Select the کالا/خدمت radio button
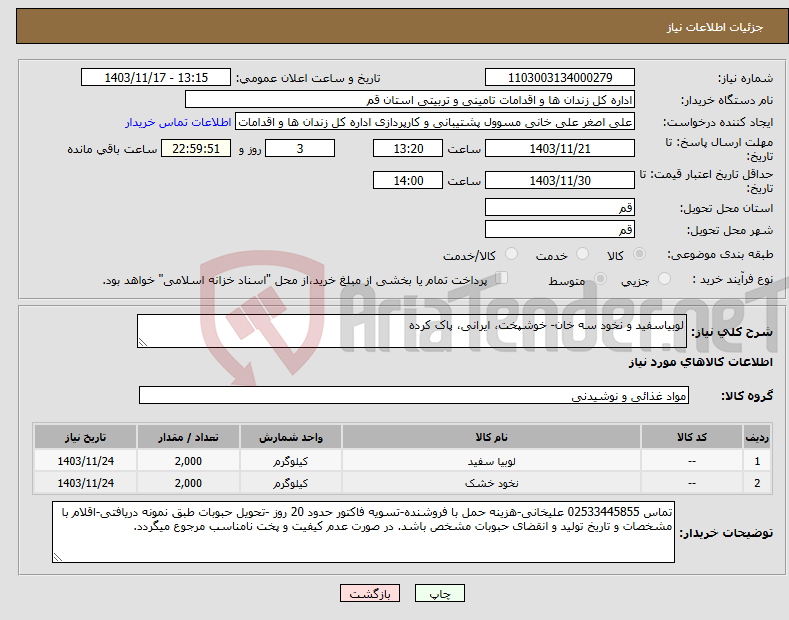 pyautogui.click(x=511, y=254)
